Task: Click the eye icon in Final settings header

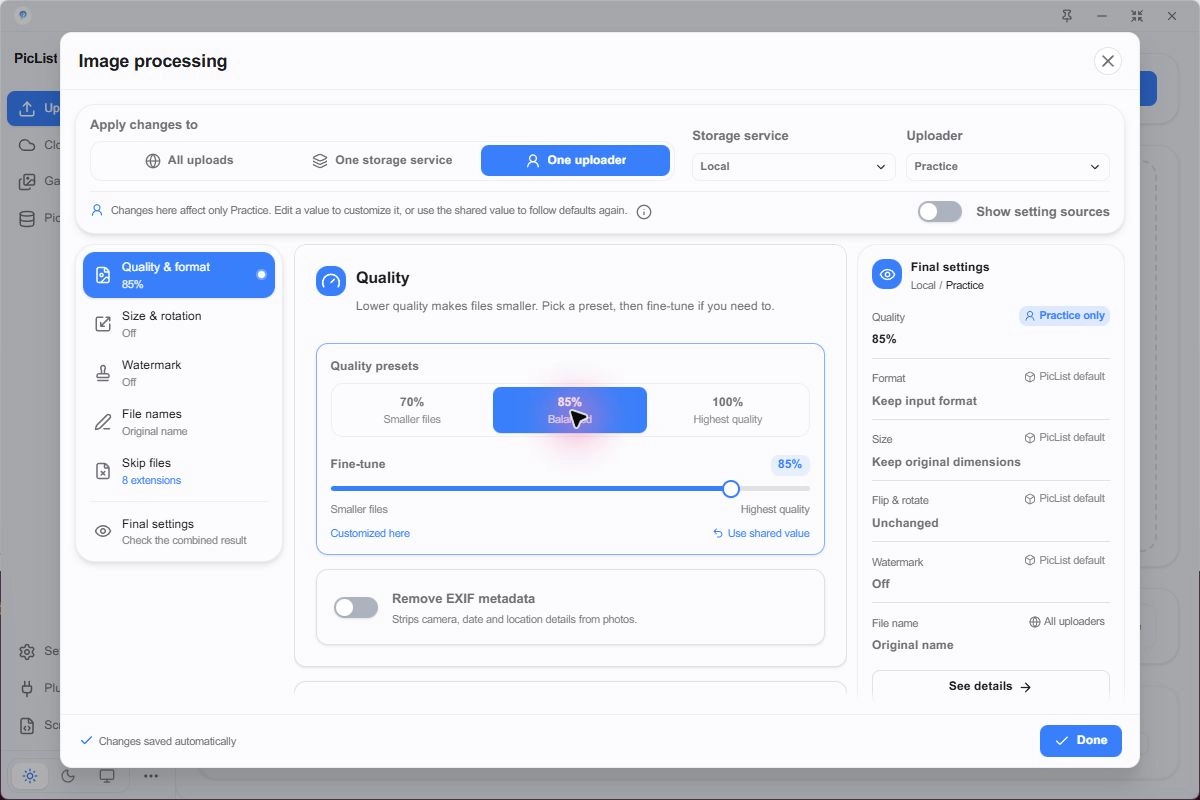Action: click(887, 275)
